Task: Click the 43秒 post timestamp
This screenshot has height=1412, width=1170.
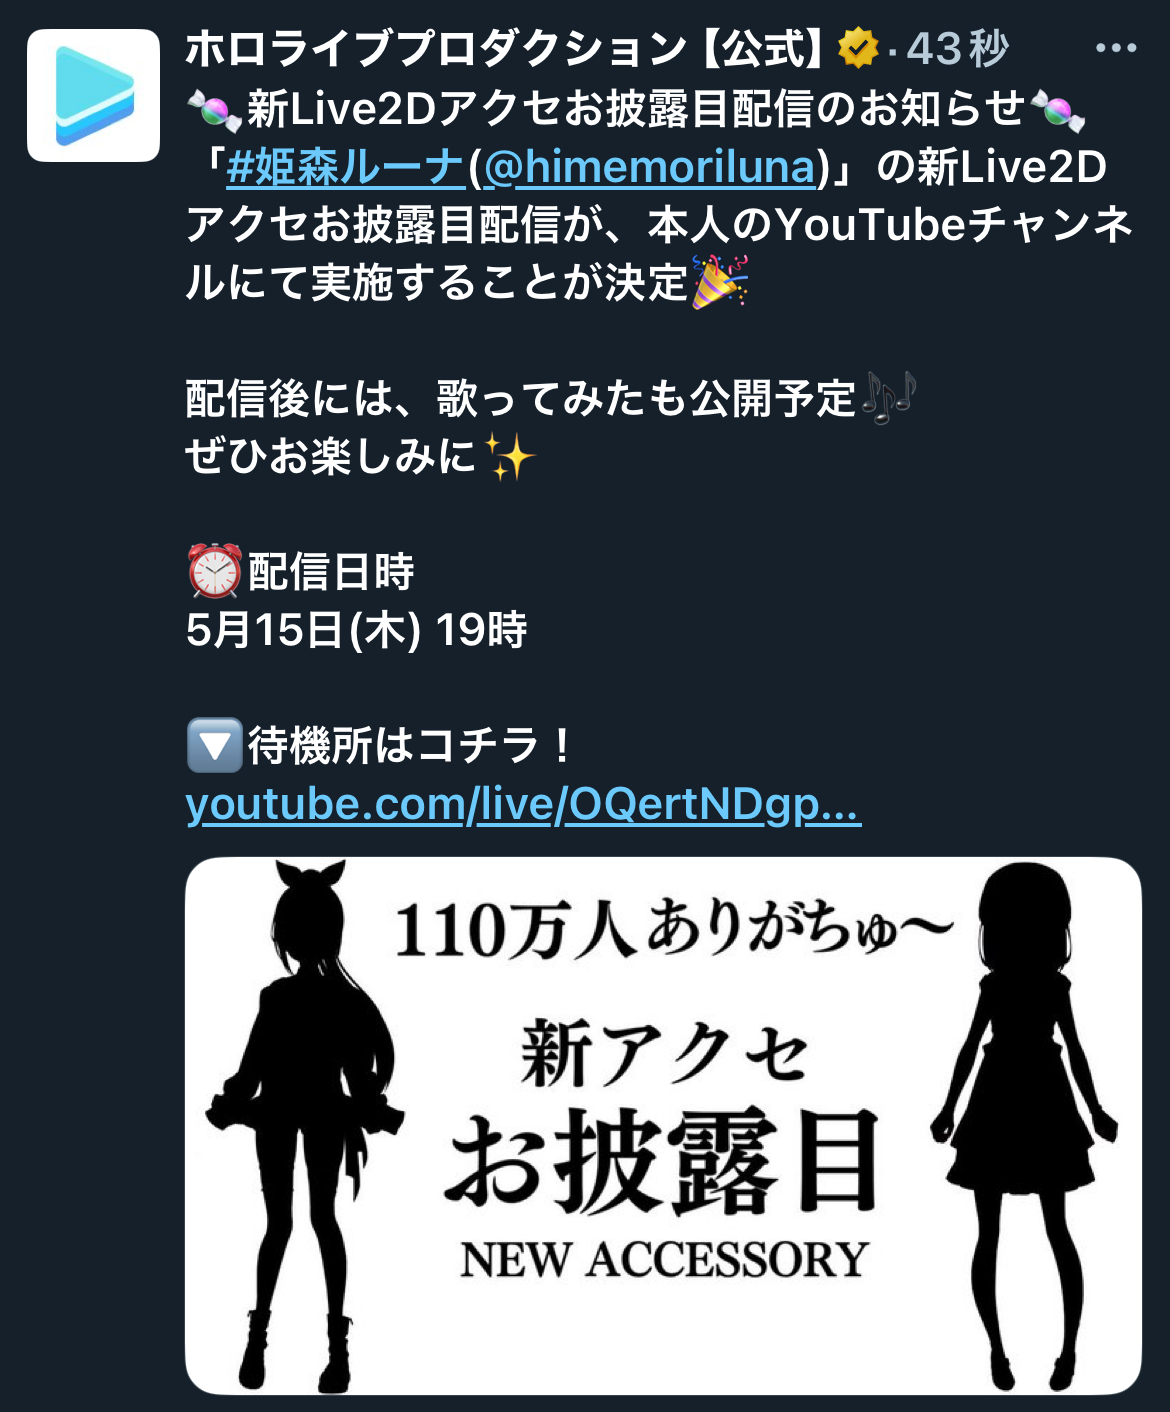Action: tap(958, 48)
